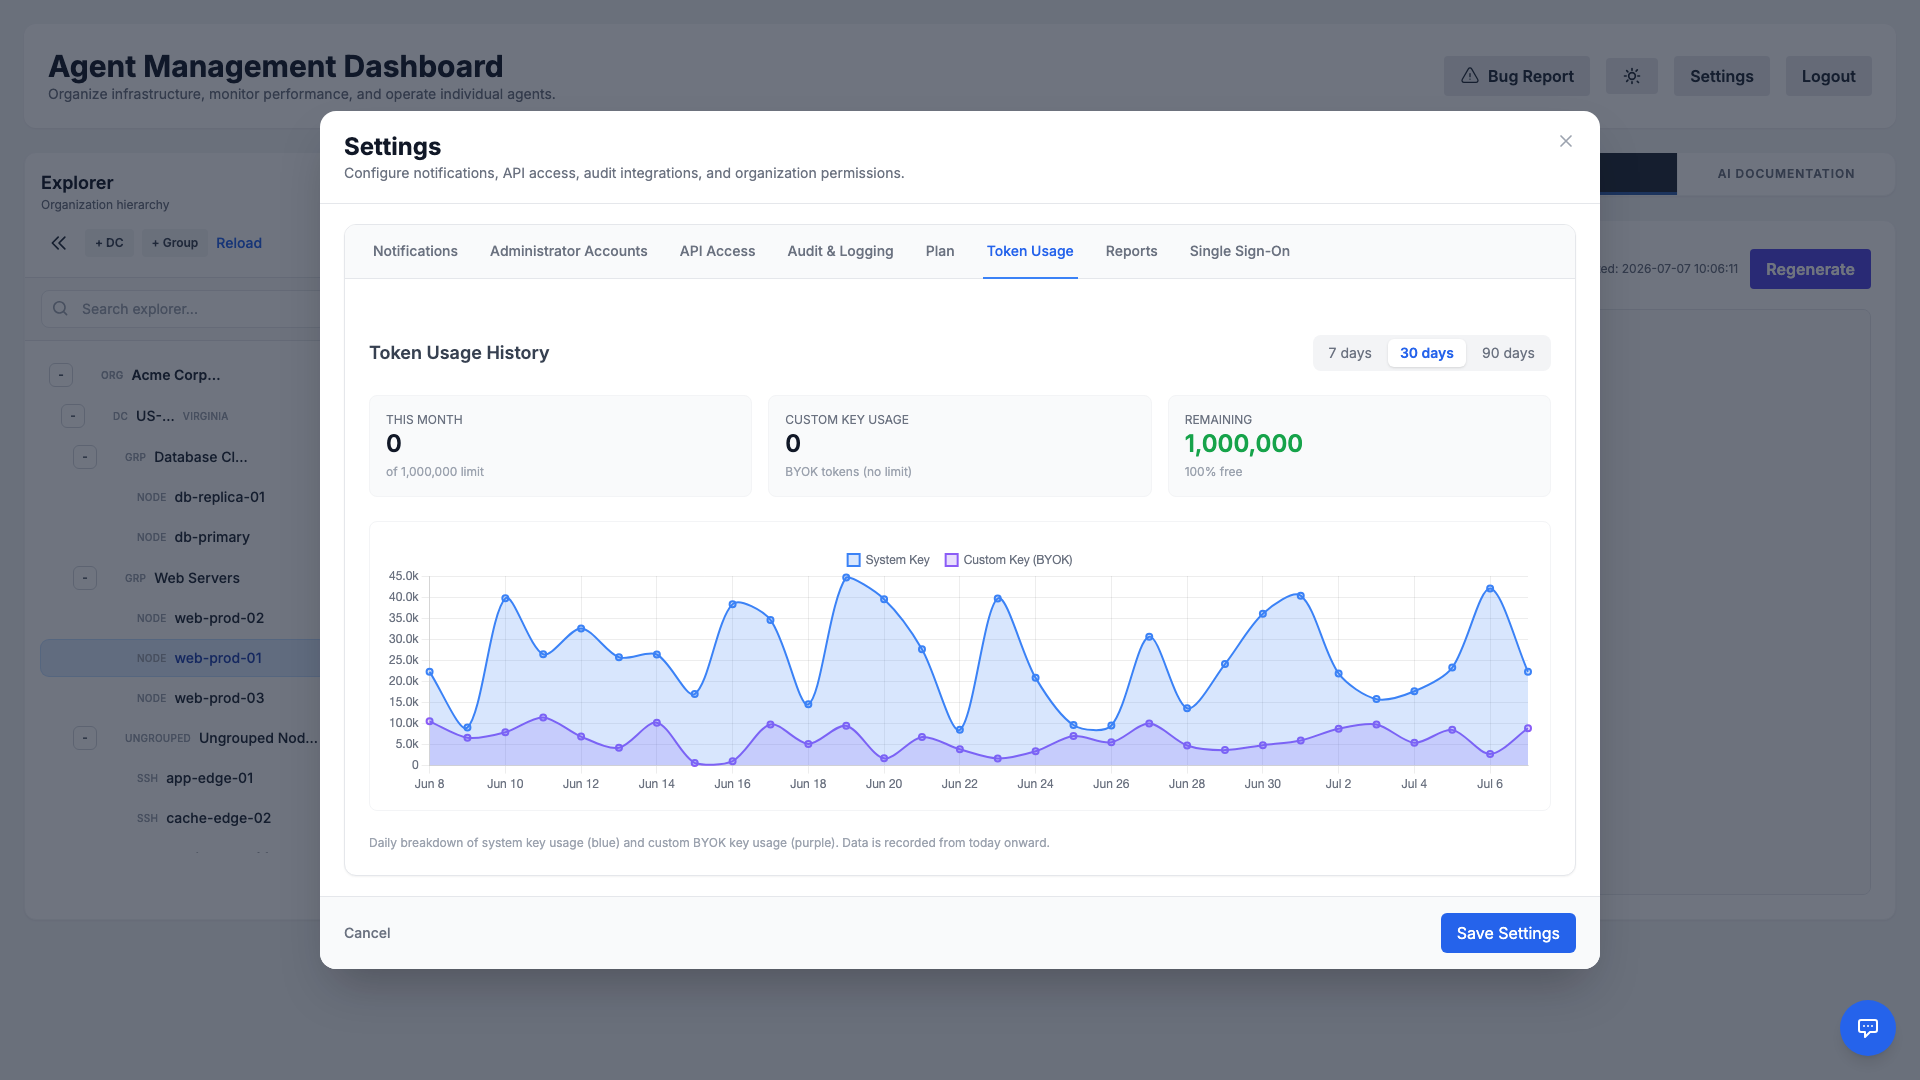Screen dimensions: 1920x1080
Task: Click the 'BYOK tokens (no limit)' text
Action: pos(848,472)
